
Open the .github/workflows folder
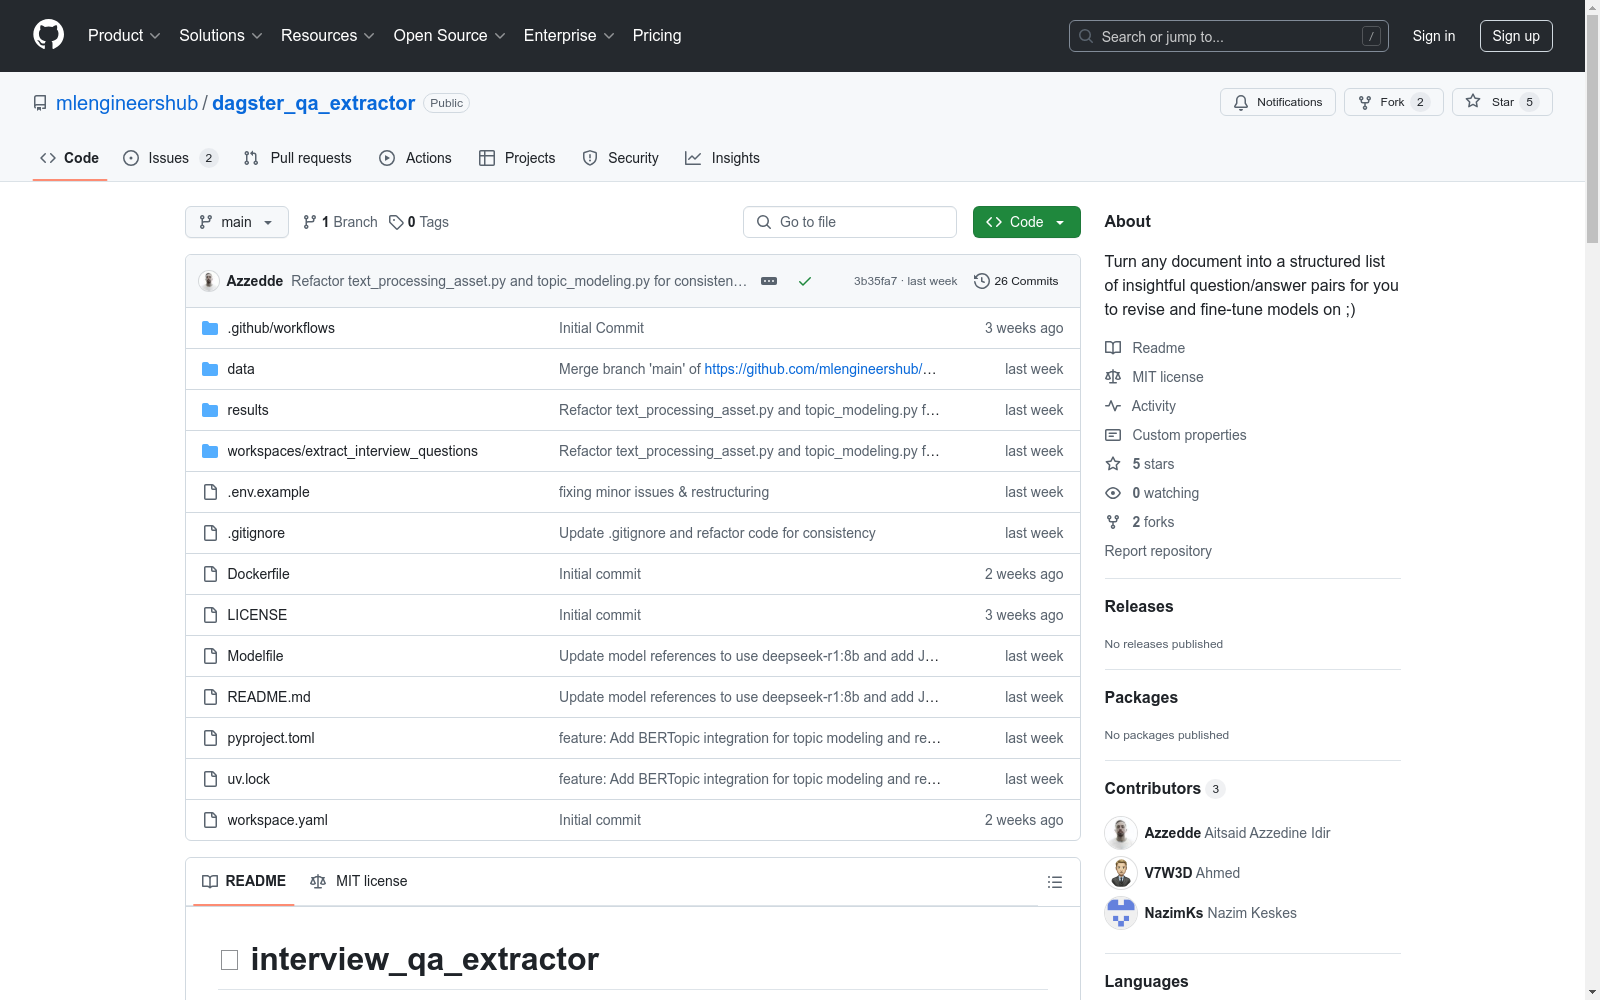pyautogui.click(x=281, y=328)
